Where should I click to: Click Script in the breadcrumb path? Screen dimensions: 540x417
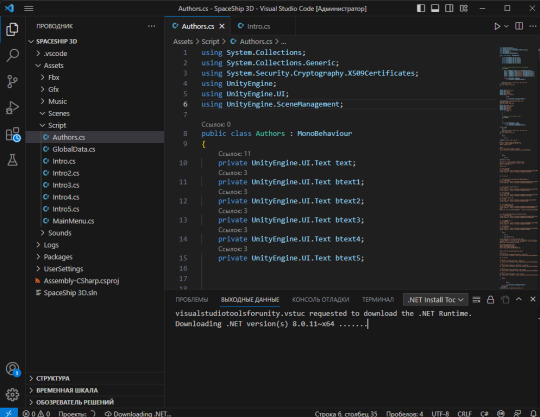[x=210, y=42]
